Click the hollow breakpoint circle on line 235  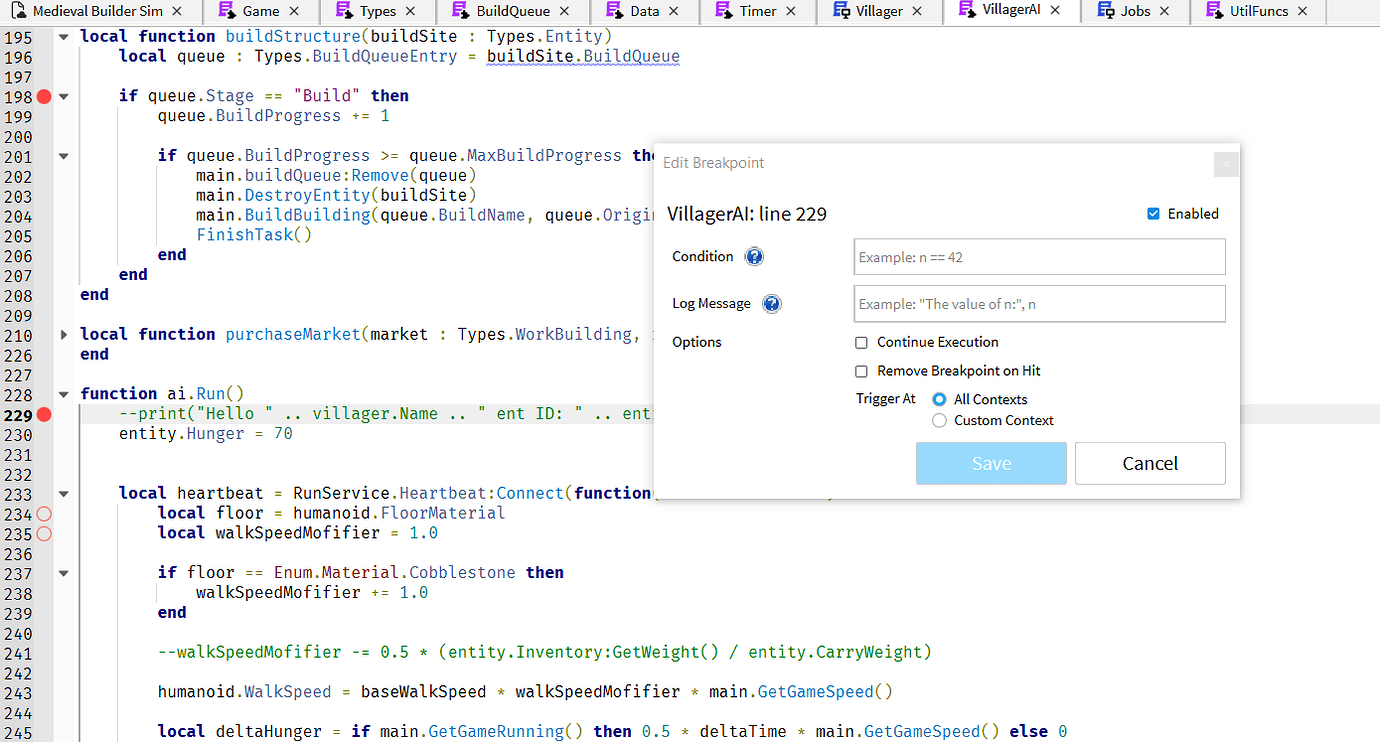[42, 534]
